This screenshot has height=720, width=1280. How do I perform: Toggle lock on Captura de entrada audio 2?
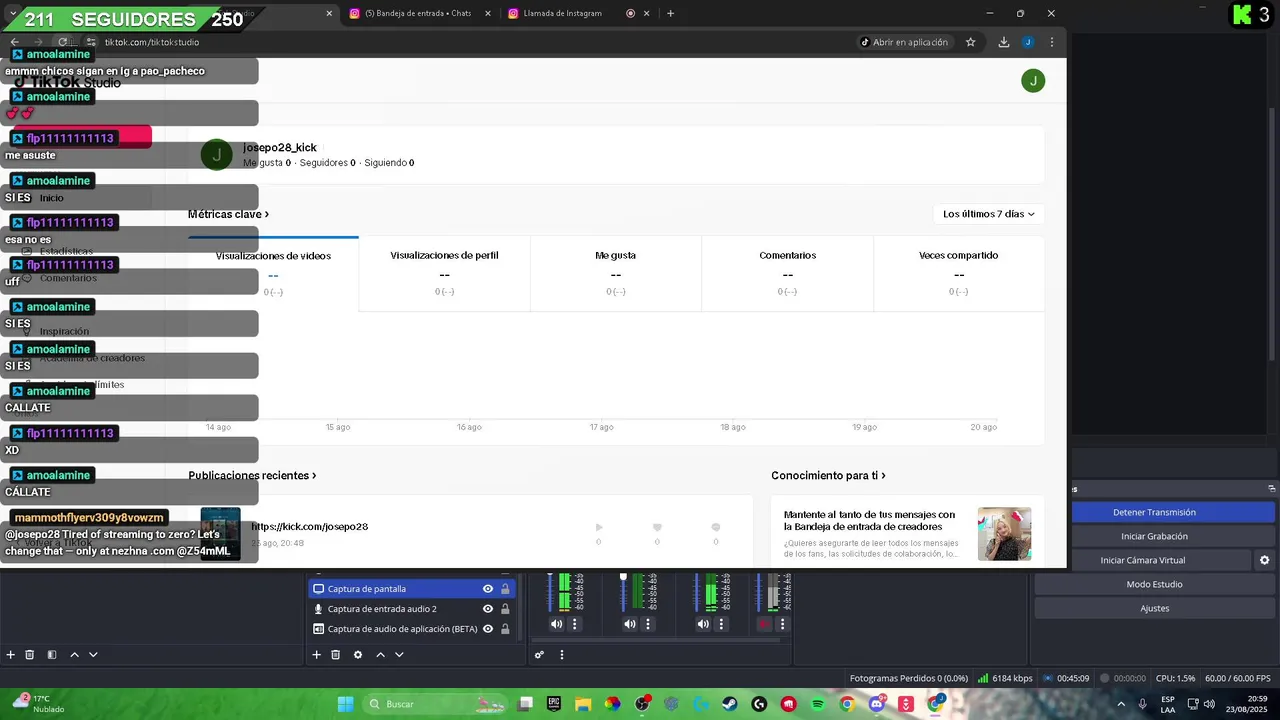pos(505,609)
